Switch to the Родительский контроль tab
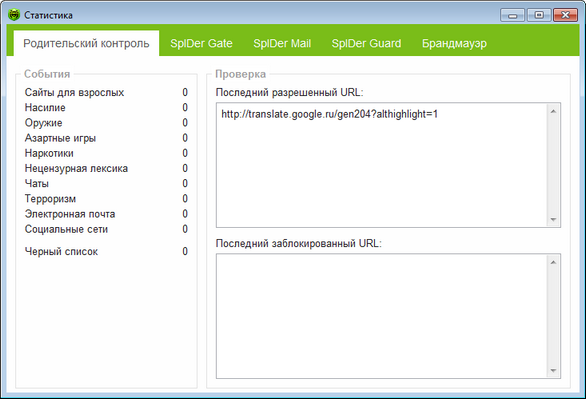 point(86,43)
